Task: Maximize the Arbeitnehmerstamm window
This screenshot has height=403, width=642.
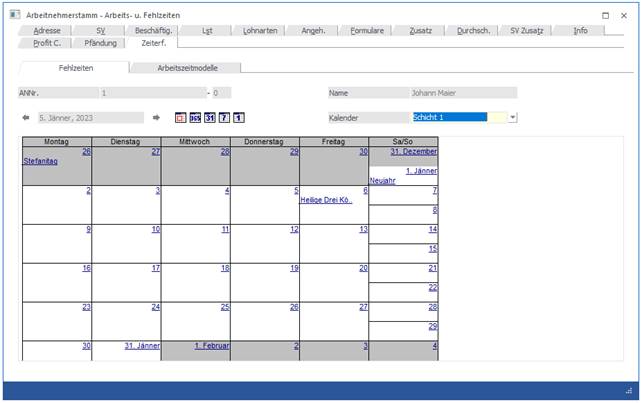Action: 607,16
